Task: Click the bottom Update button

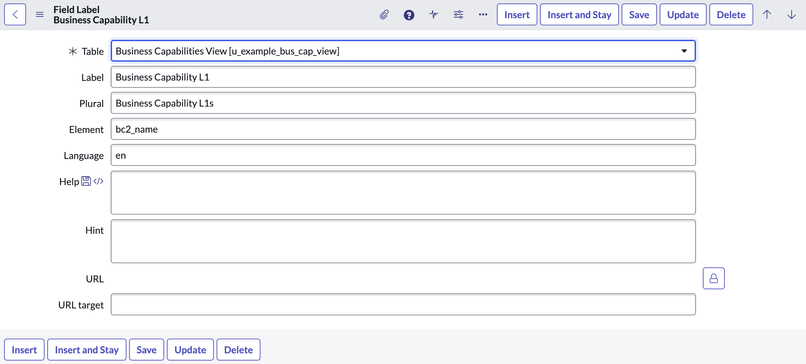Action: (190, 350)
